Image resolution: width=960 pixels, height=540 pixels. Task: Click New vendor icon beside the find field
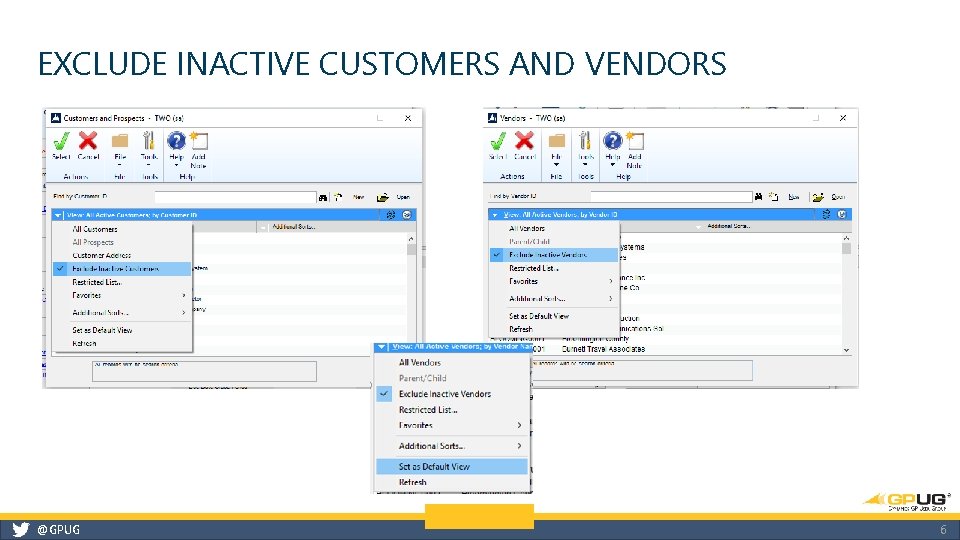pos(774,197)
